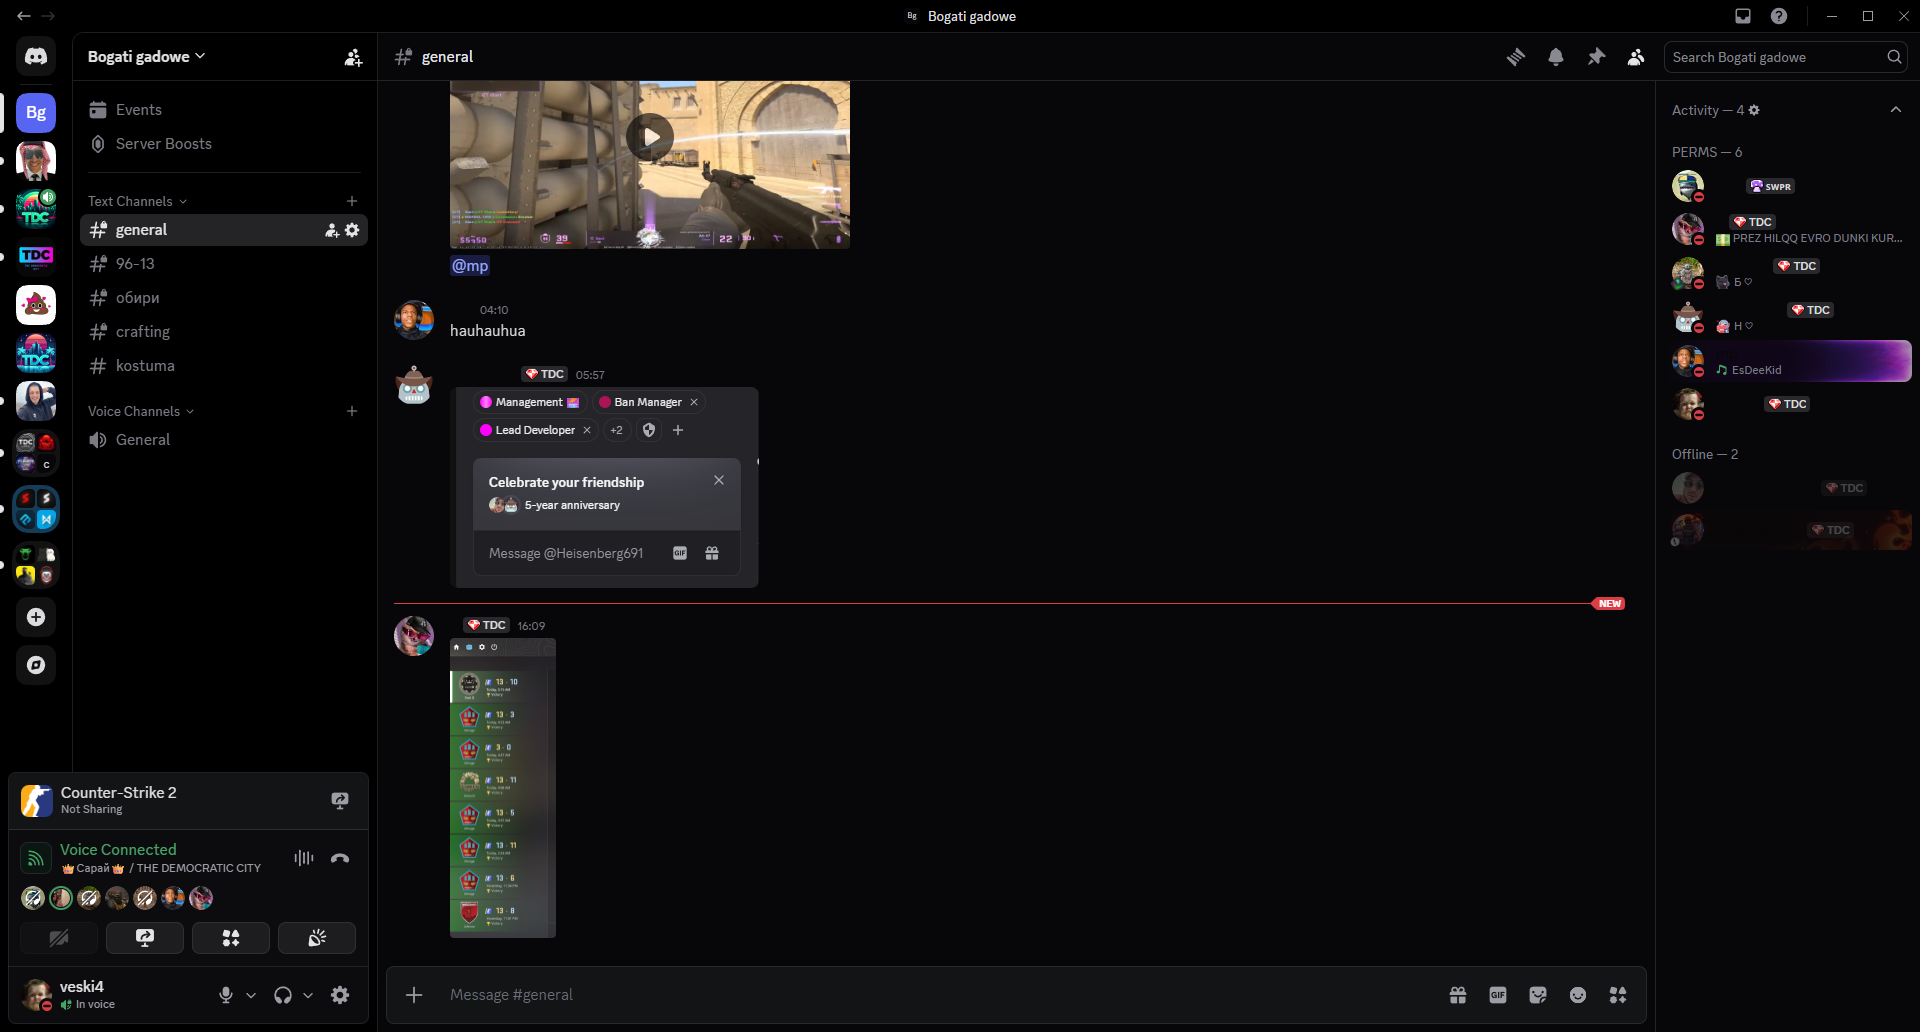Image resolution: width=1920 pixels, height=1032 pixels.
Task: Add a new server
Action: [x=36, y=617]
